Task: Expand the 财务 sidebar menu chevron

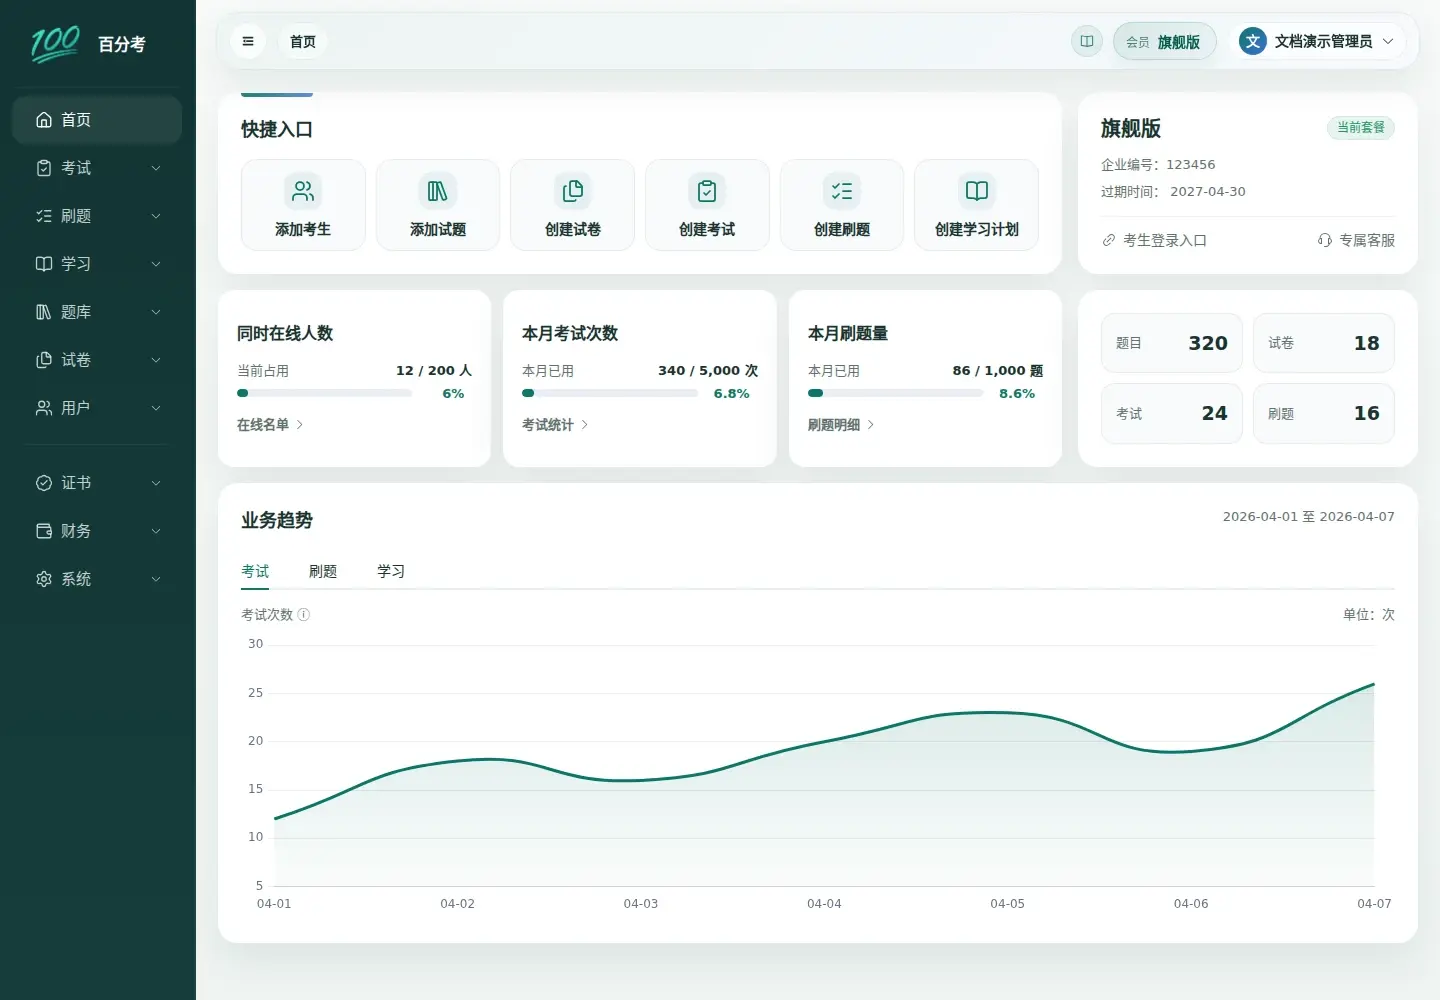Action: 156,531
